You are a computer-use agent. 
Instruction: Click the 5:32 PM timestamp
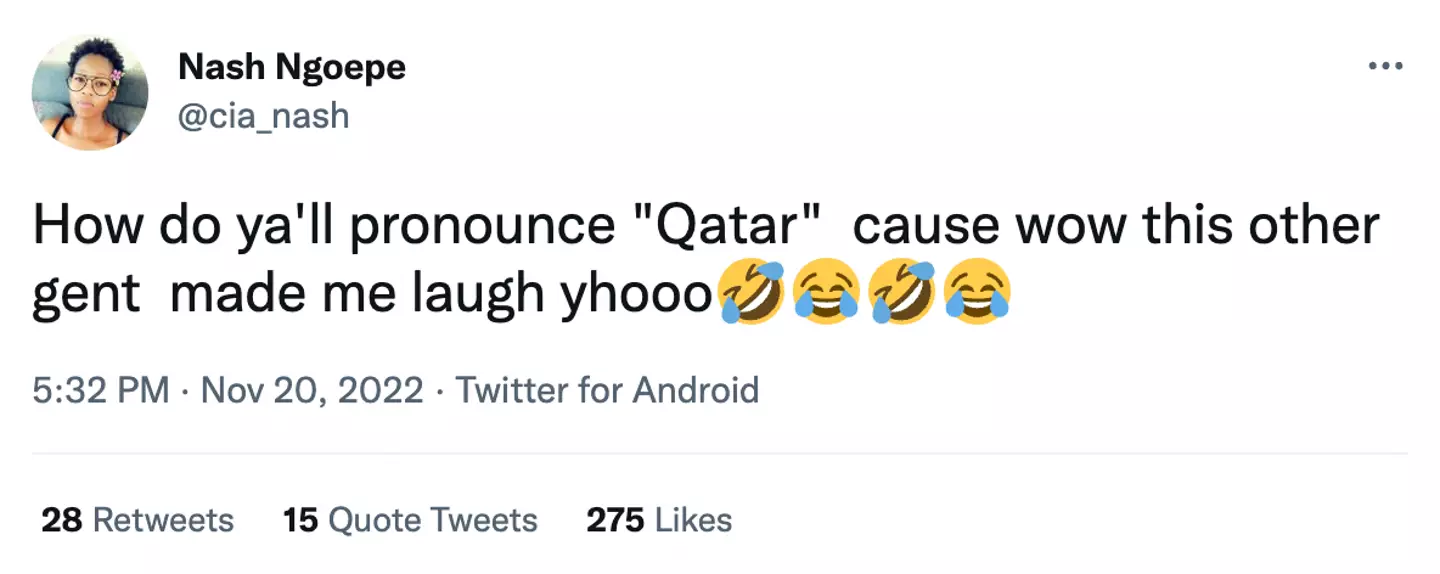[100, 389]
